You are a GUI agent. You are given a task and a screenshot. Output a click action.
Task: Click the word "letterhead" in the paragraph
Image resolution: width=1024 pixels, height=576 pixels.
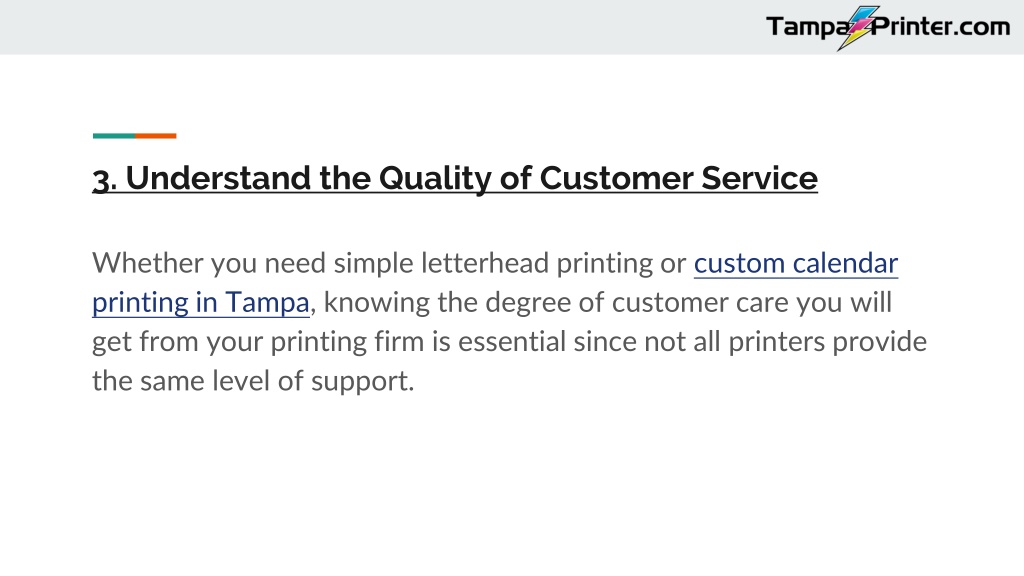click(x=485, y=263)
